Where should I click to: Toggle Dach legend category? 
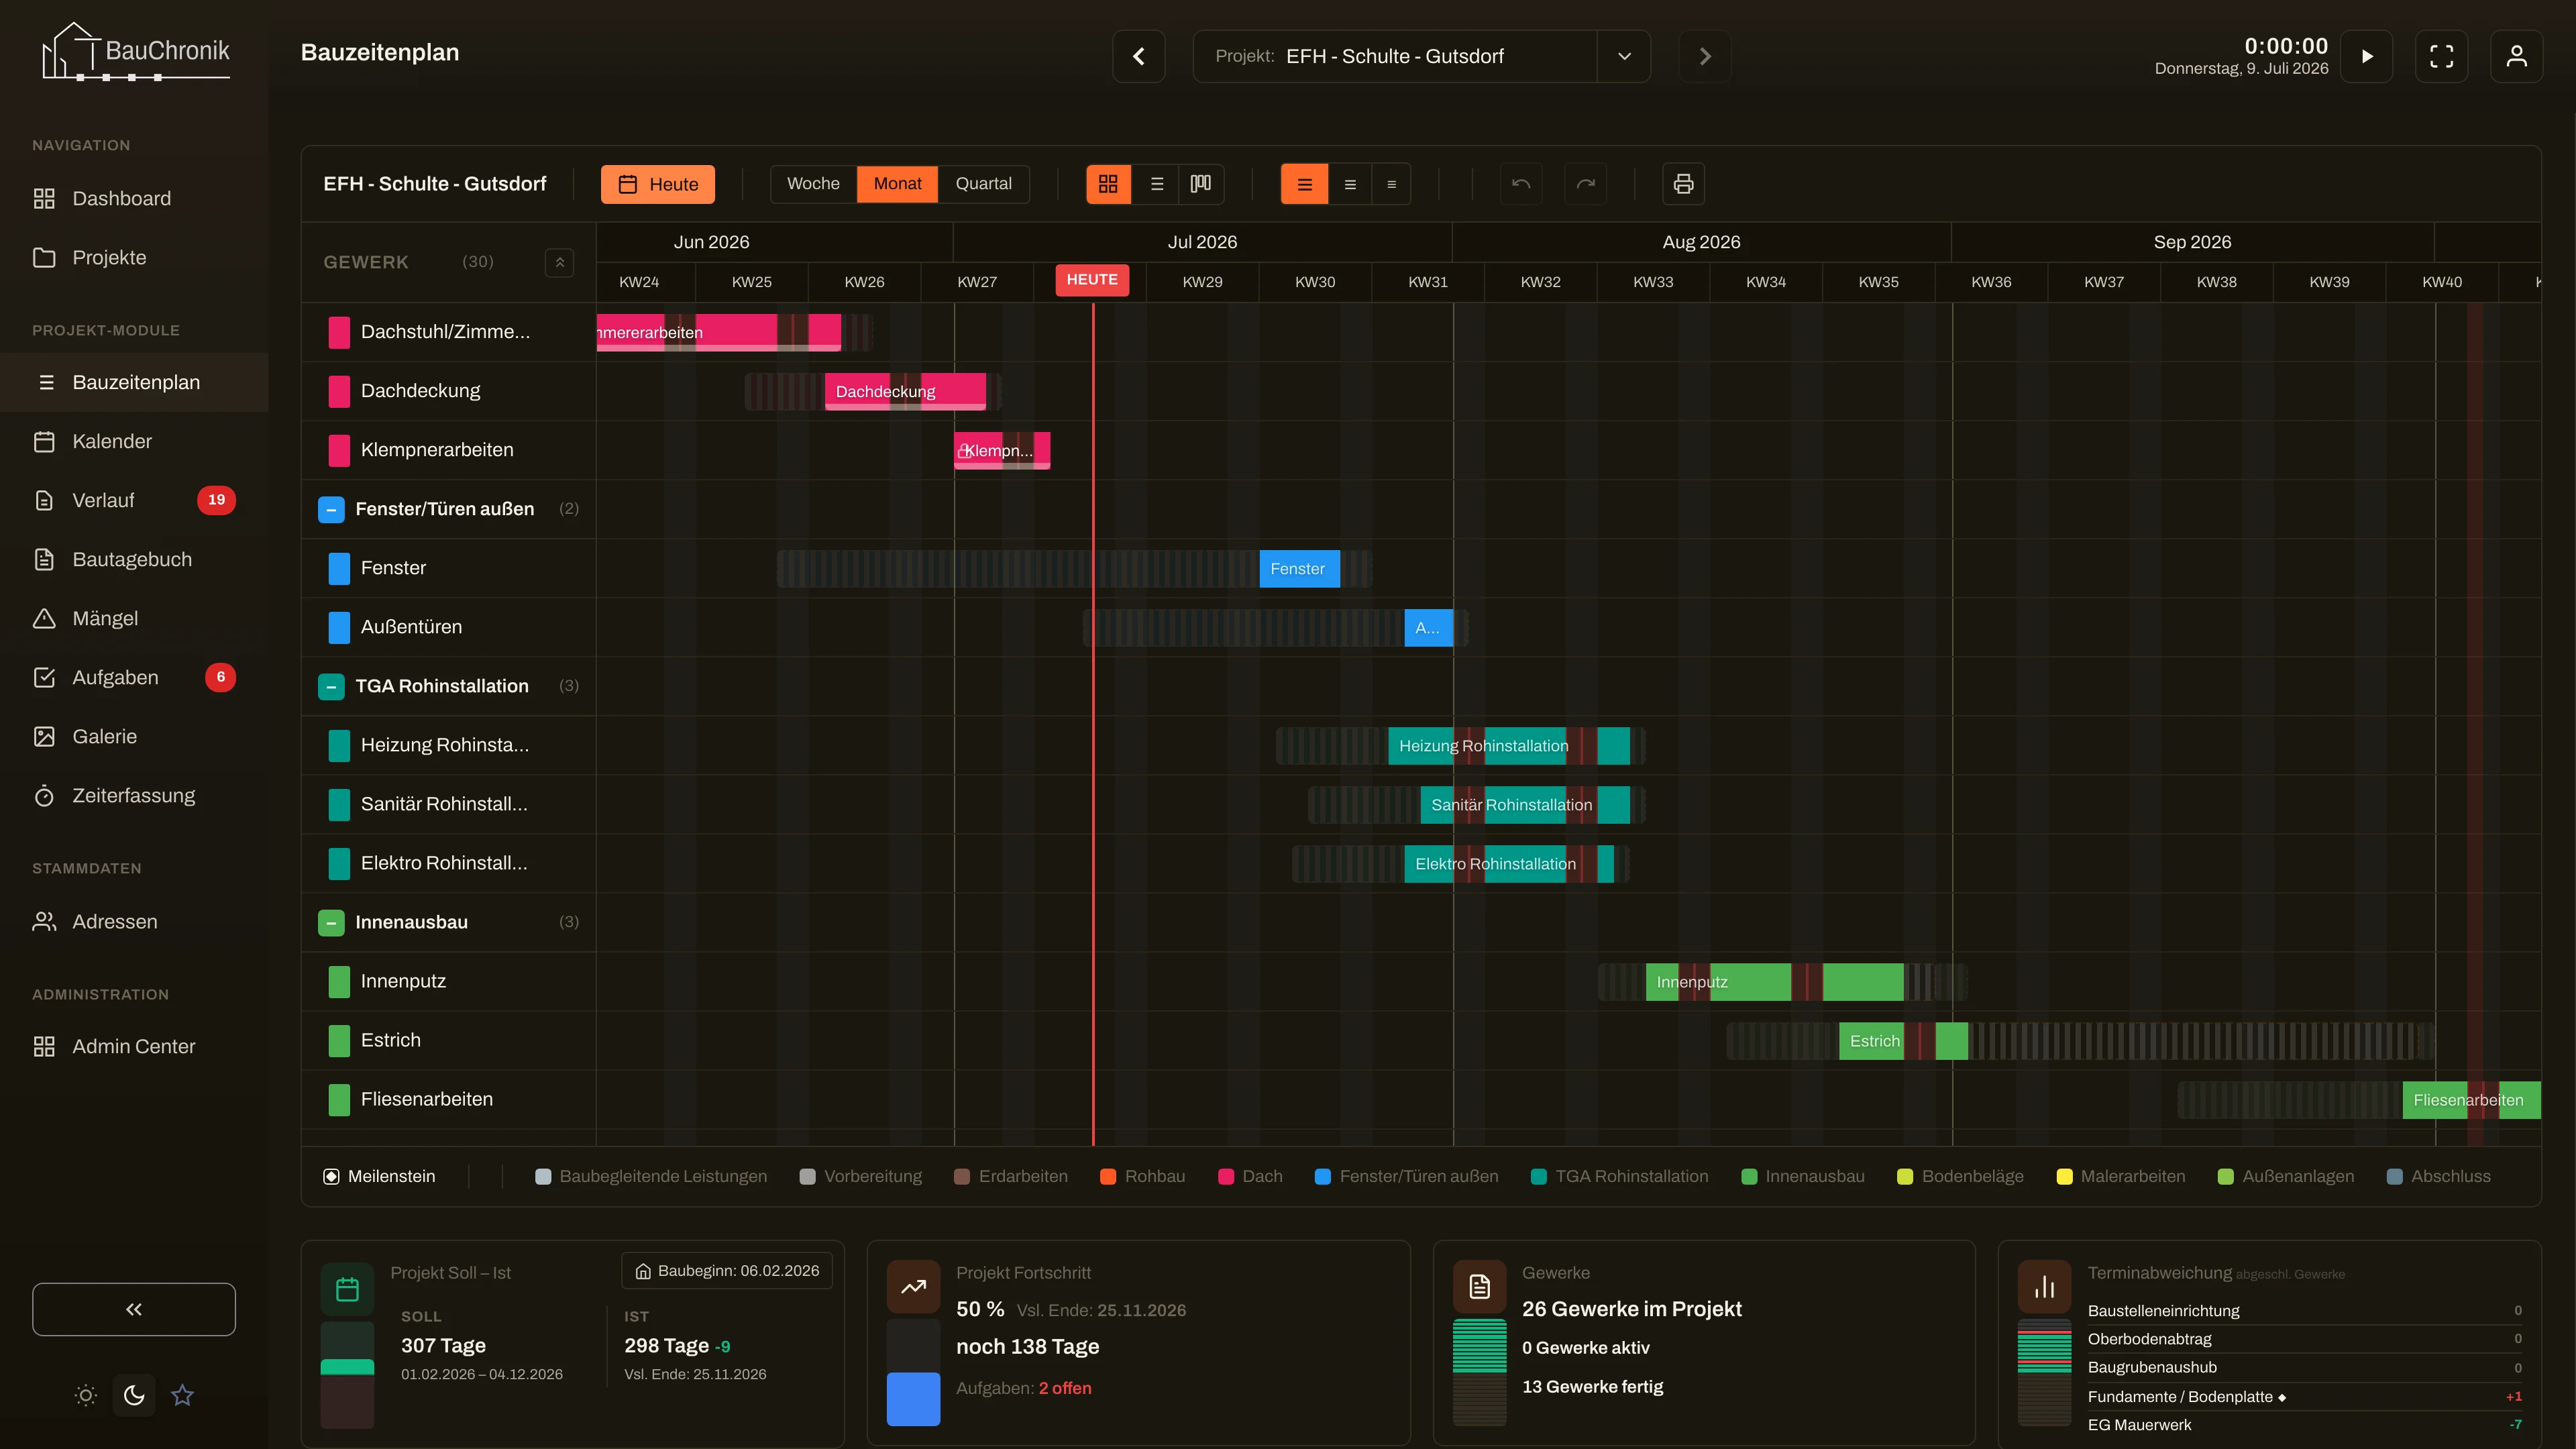tap(1250, 1176)
